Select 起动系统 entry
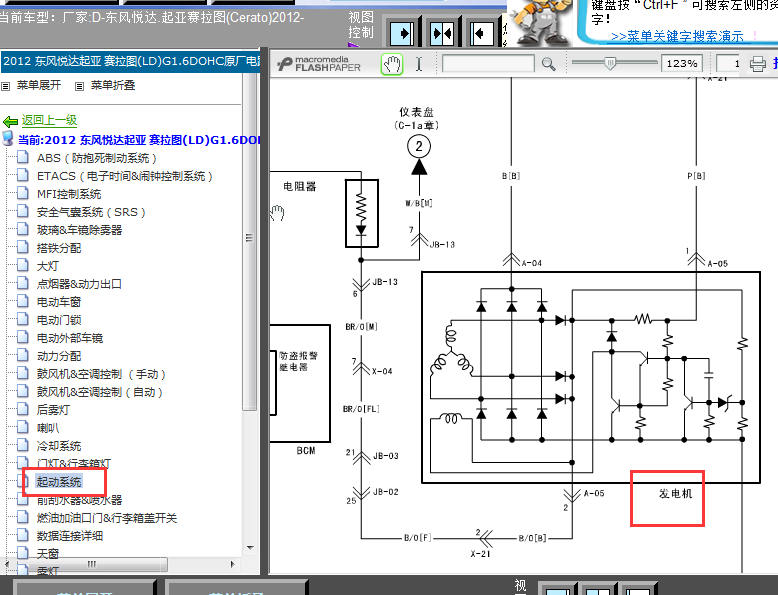The height and width of the screenshot is (595, 778). coord(59,481)
